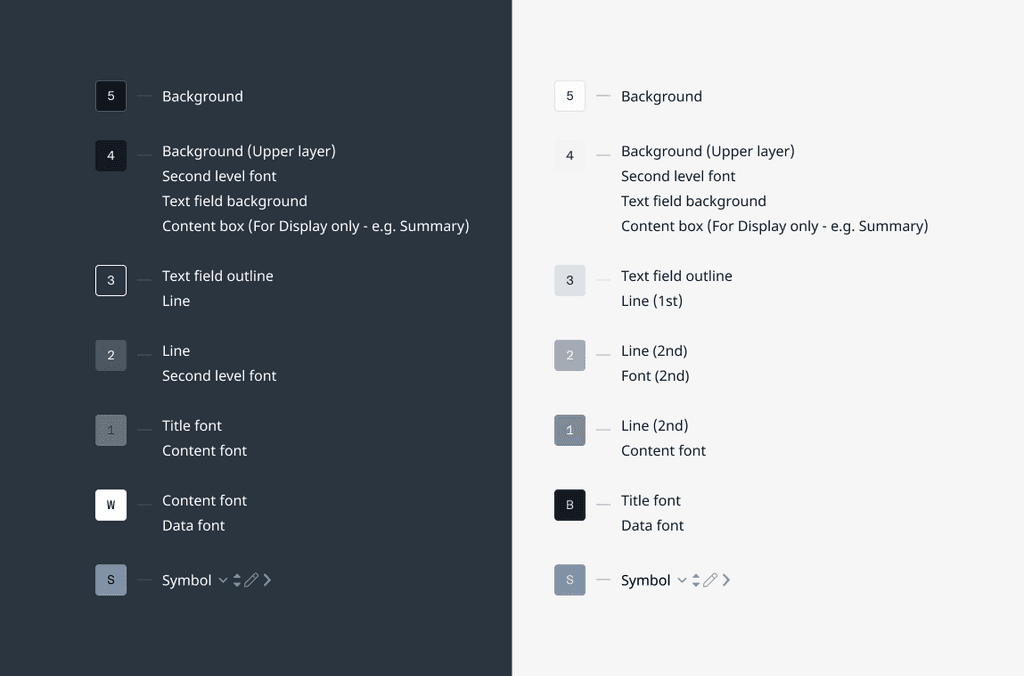Click the pencil edit icon in the light panel
This screenshot has width=1024, height=676.
pyautogui.click(x=711, y=580)
